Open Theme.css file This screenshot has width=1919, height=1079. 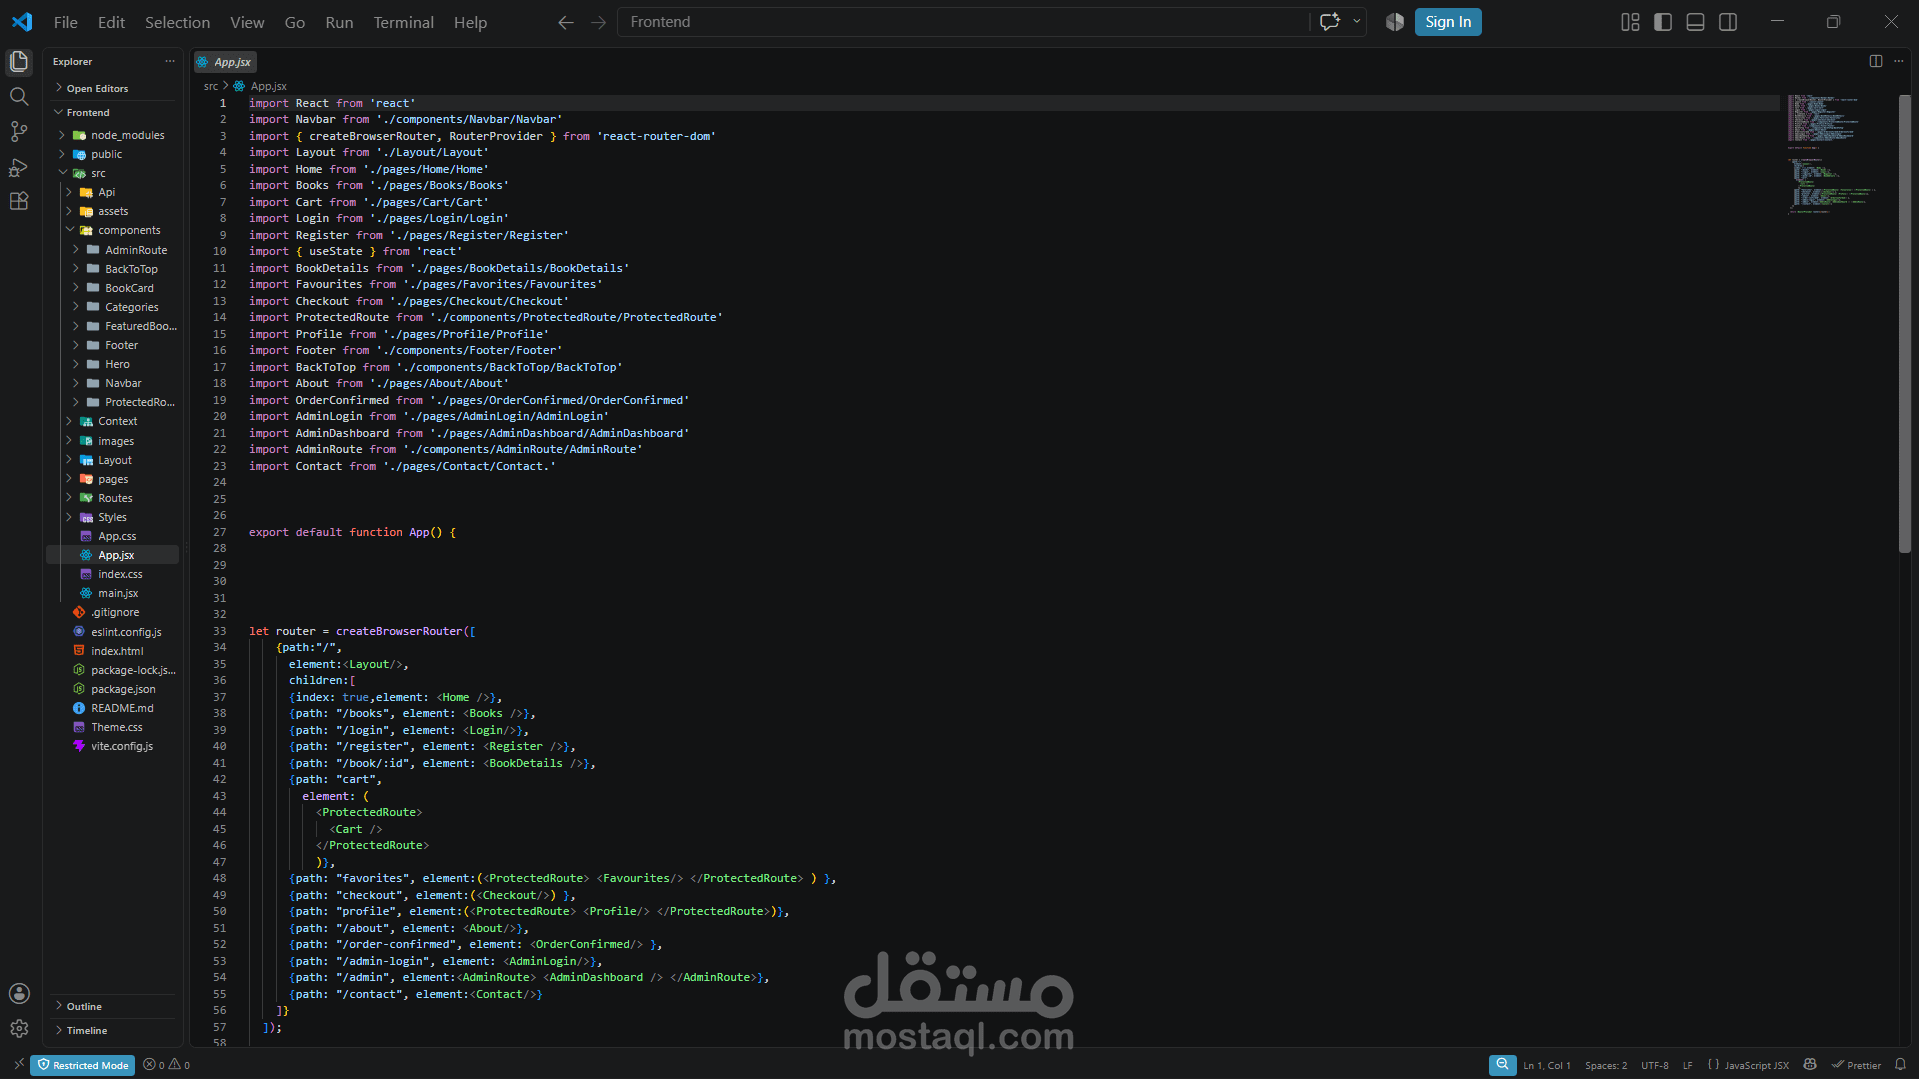pyautogui.click(x=116, y=727)
